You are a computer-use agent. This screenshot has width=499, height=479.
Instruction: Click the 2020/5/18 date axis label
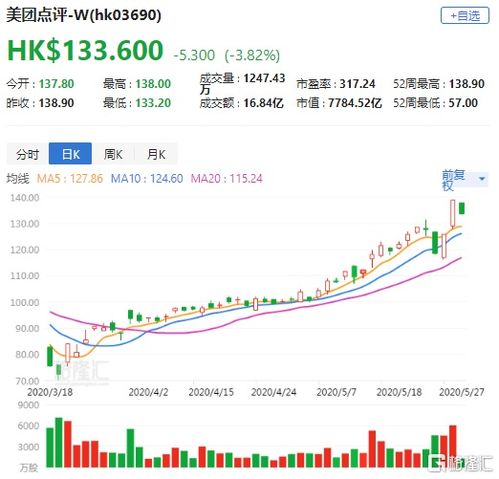coord(399,392)
